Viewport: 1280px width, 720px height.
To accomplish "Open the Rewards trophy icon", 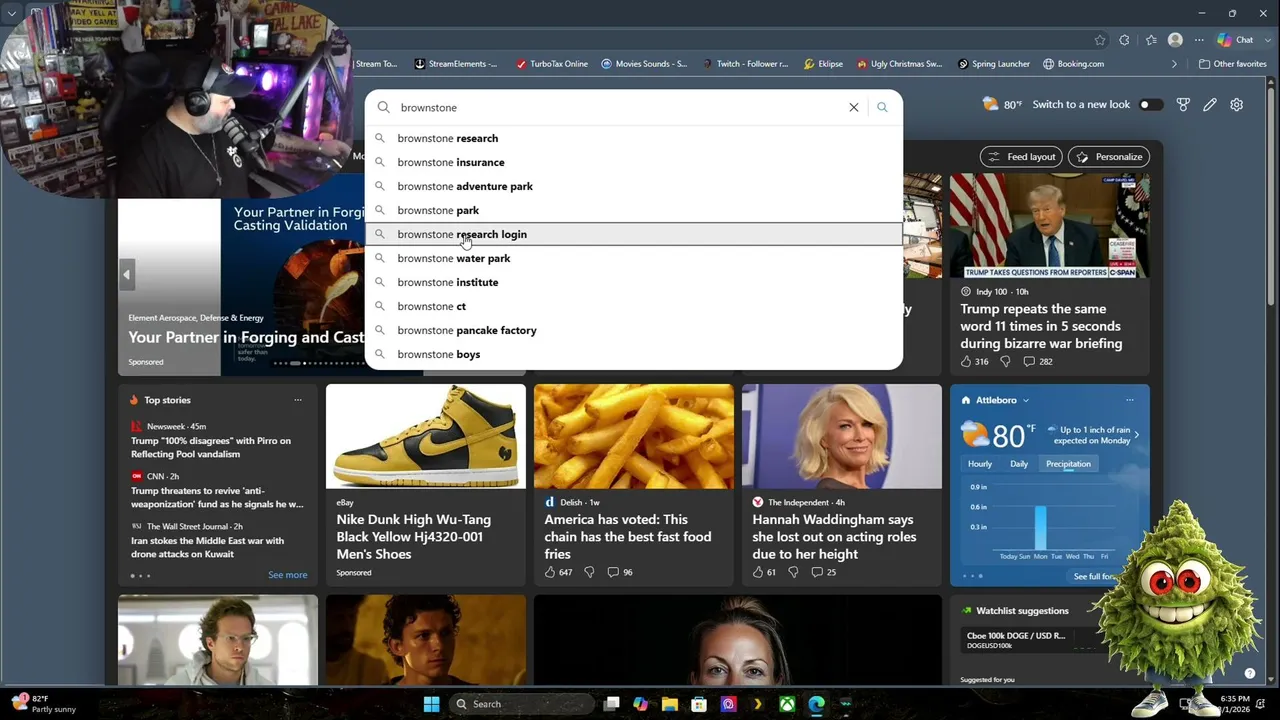I will pyautogui.click(x=1183, y=104).
